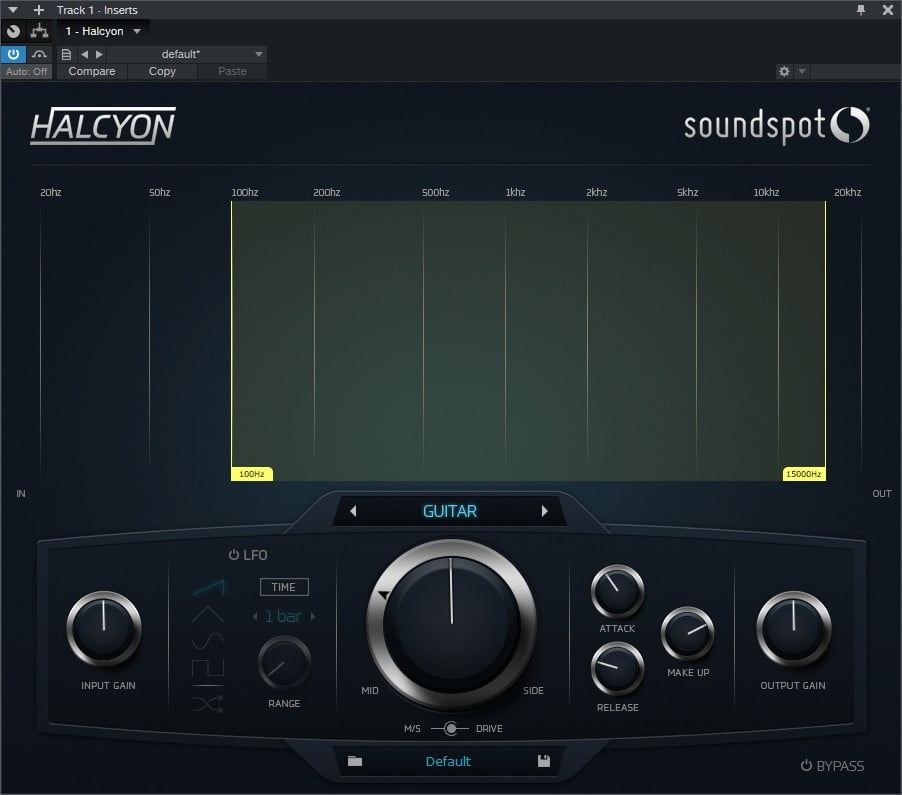Open the routing/channel editor icon
The height and width of the screenshot is (795, 902).
39,31
